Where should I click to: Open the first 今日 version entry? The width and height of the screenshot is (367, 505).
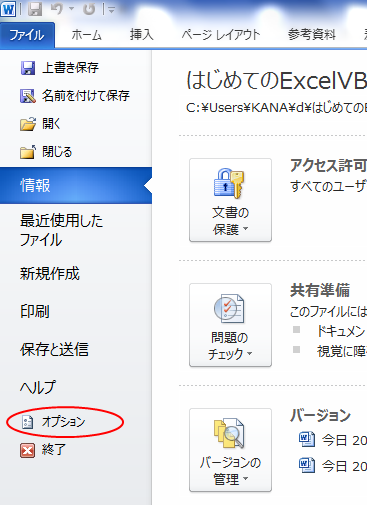coord(344,440)
